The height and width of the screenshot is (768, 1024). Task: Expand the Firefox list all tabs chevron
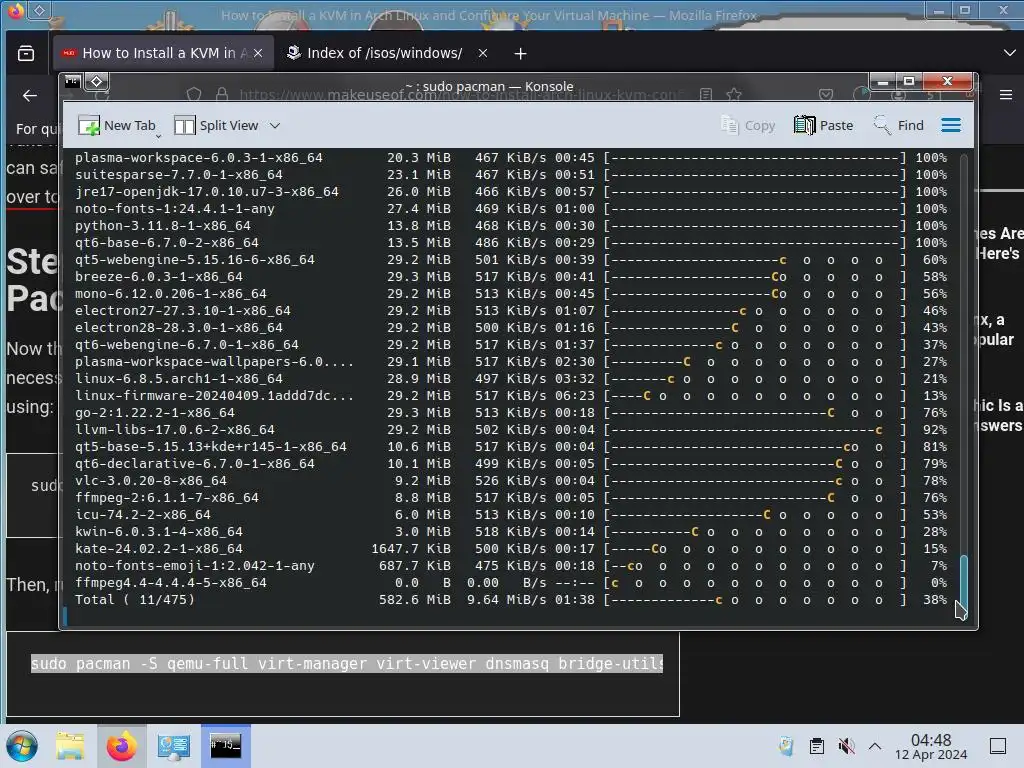point(1009,53)
